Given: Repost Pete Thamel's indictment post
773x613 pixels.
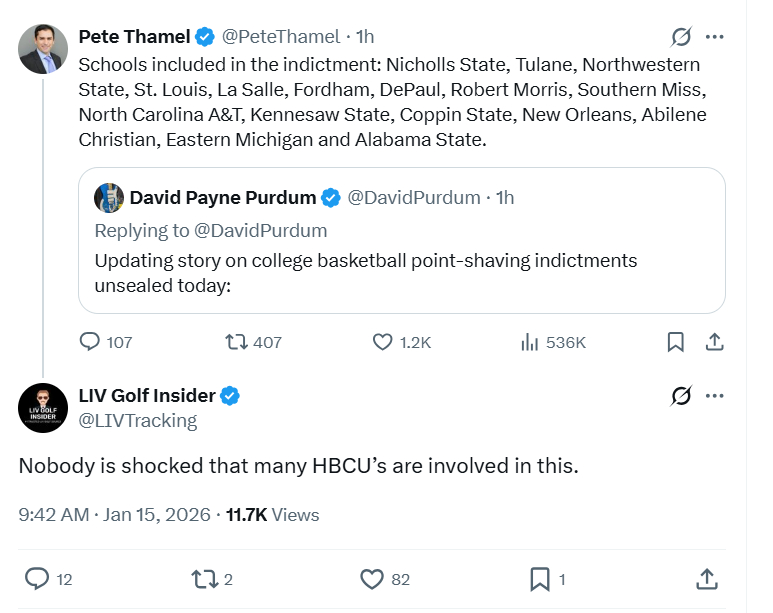Looking at the screenshot, I should click(x=237, y=342).
